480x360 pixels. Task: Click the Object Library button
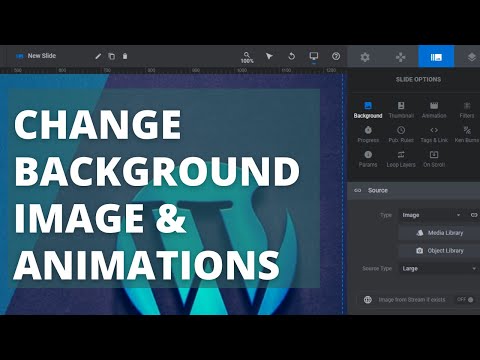point(439,251)
